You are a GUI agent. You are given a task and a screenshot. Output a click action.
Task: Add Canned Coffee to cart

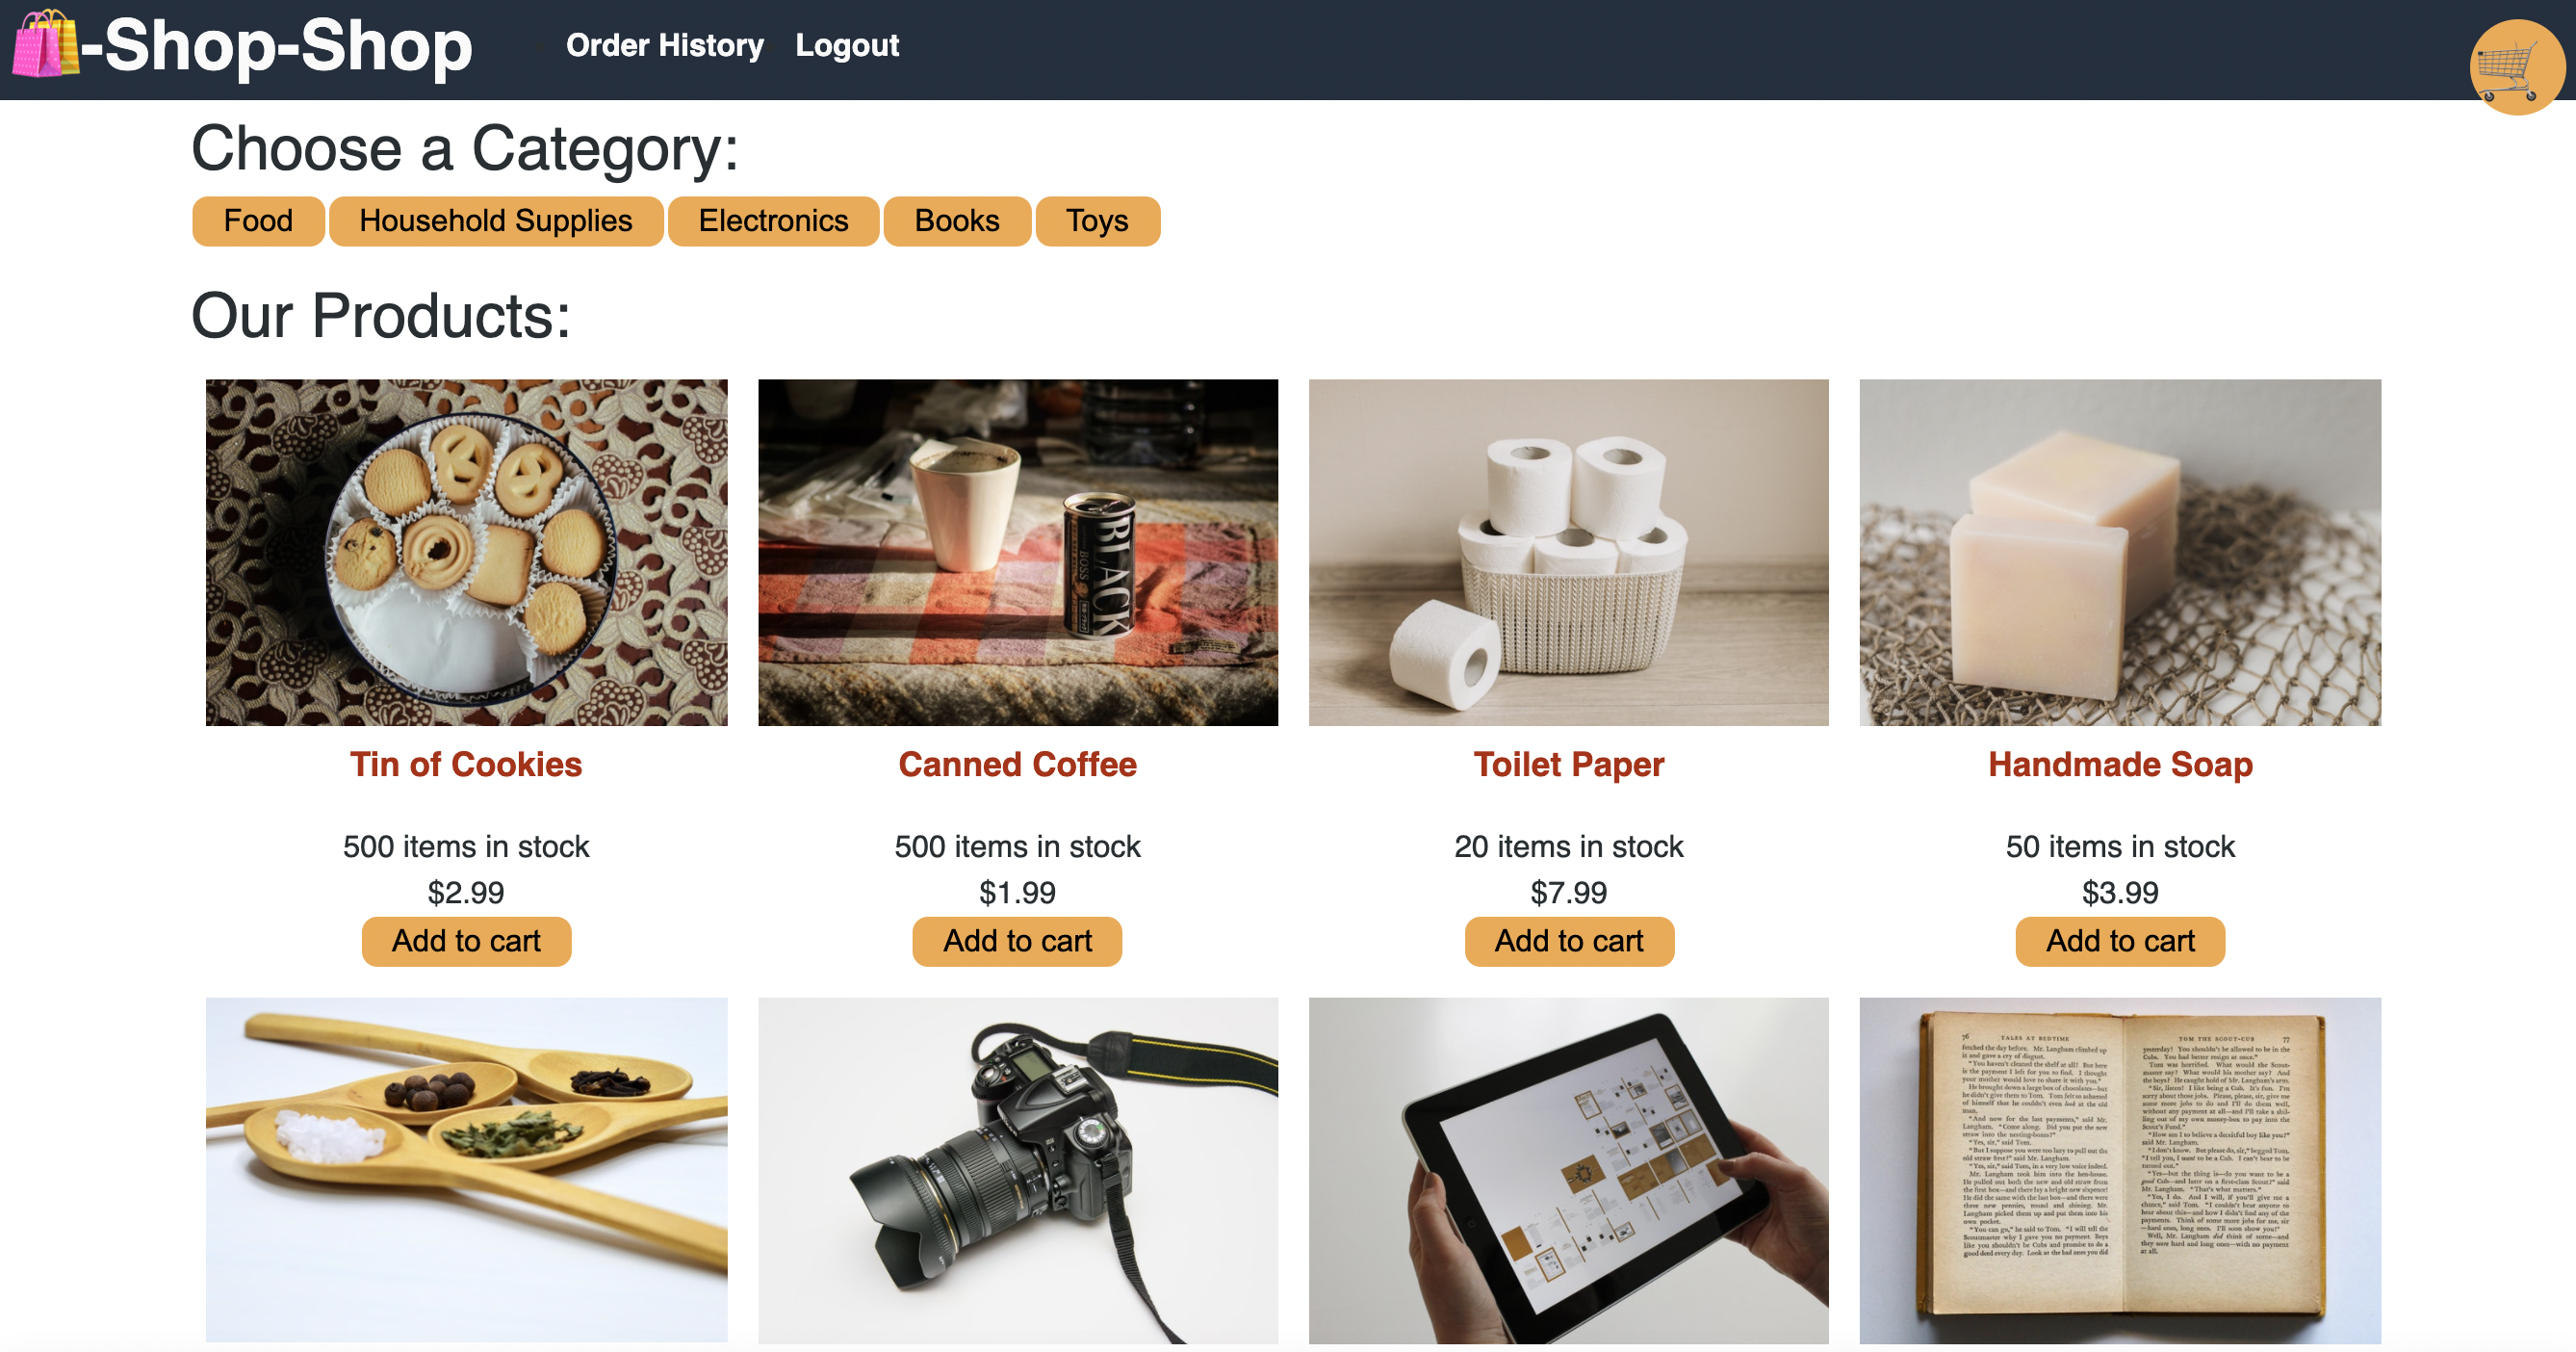coord(1017,941)
